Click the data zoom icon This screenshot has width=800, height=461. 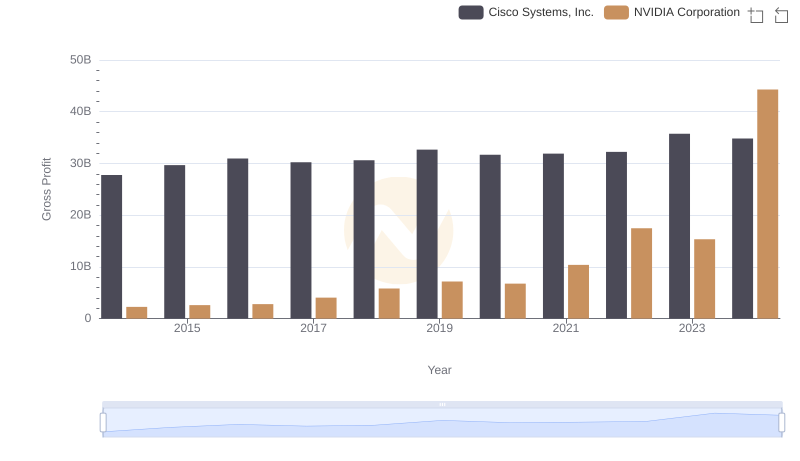tap(756, 15)
